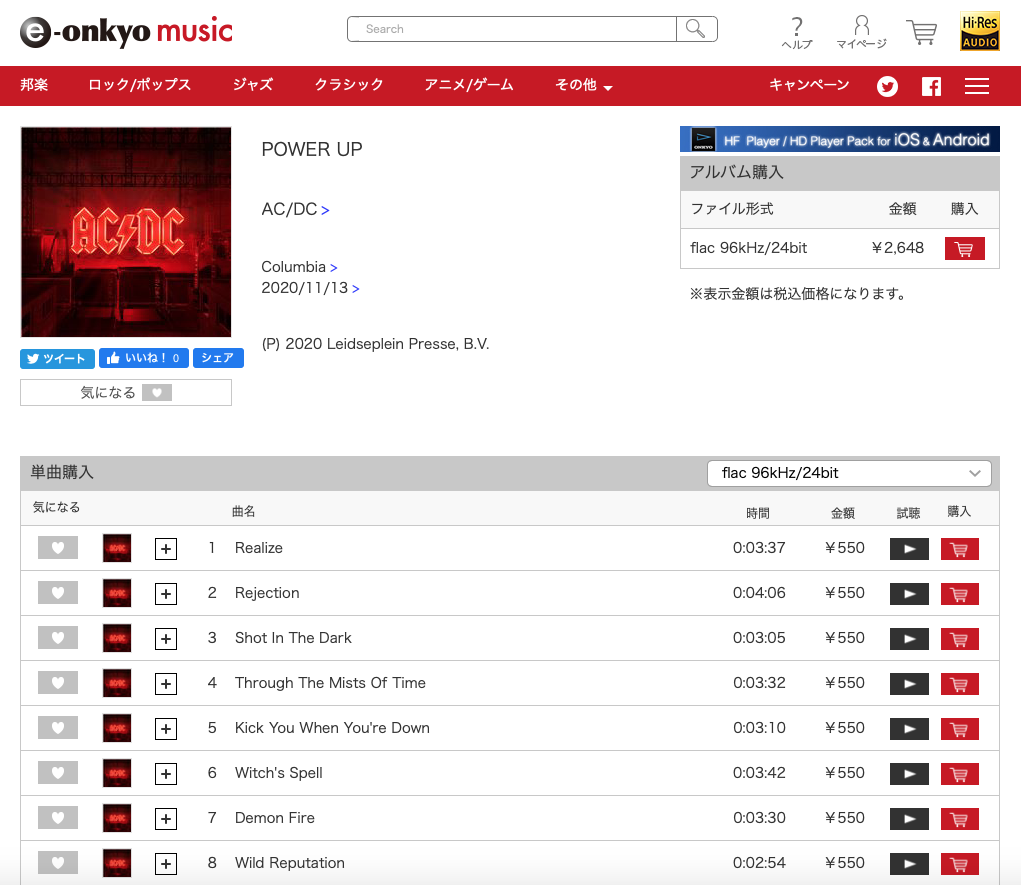
Task: Play preview of Wild Reputation
Action: (909, 864)
